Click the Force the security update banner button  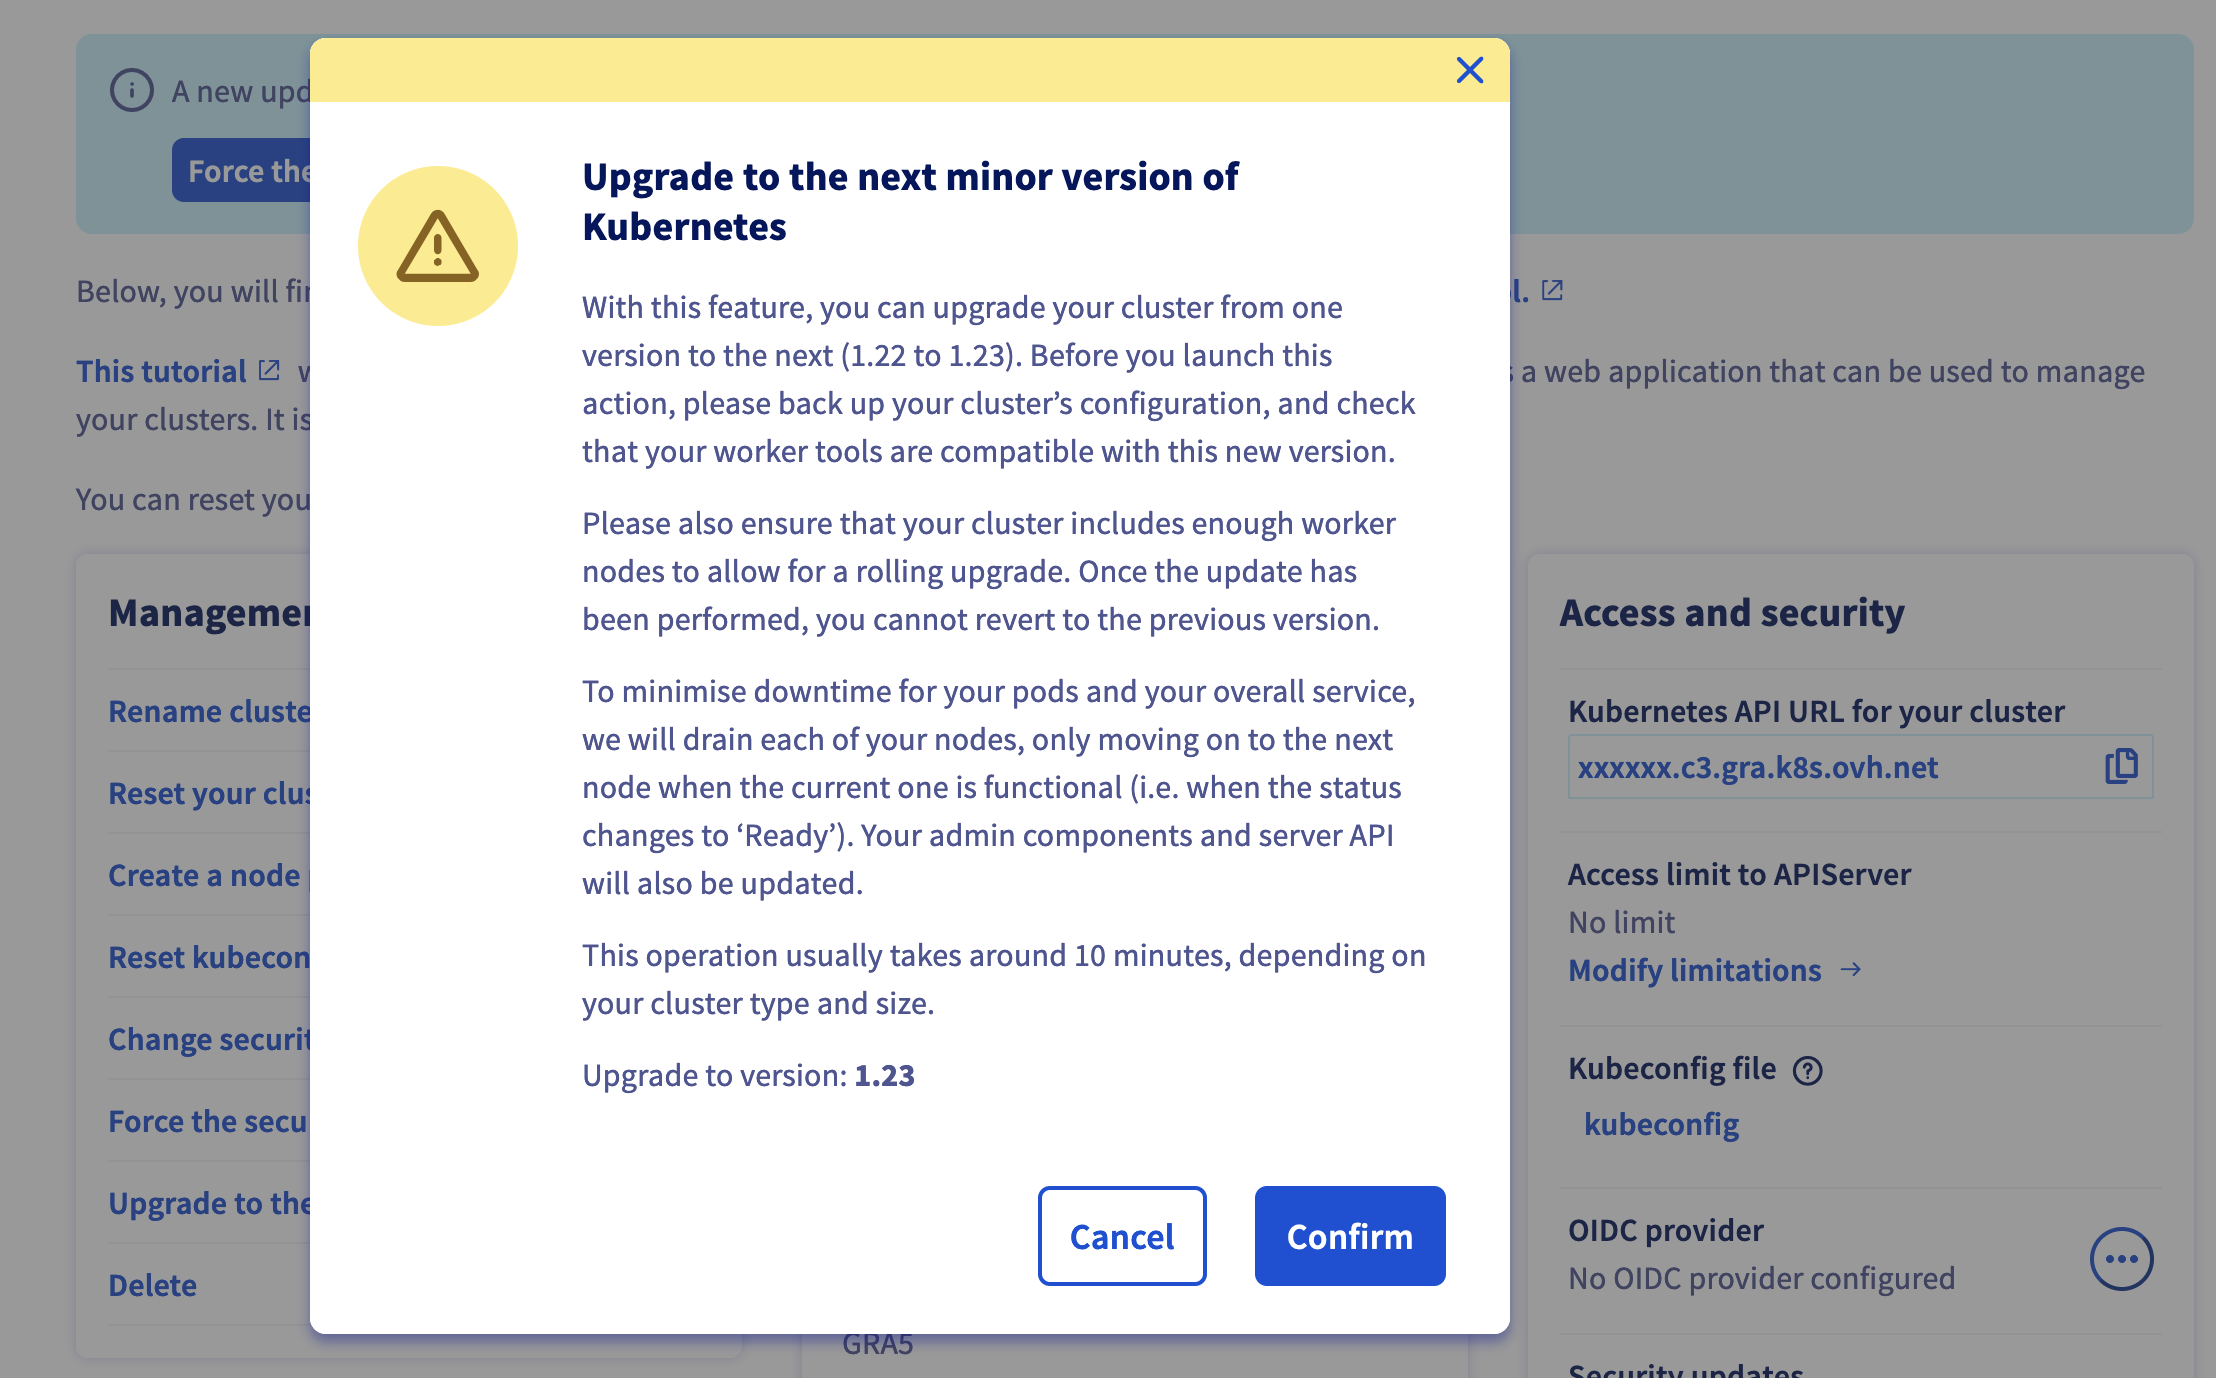tap(242, 170)
